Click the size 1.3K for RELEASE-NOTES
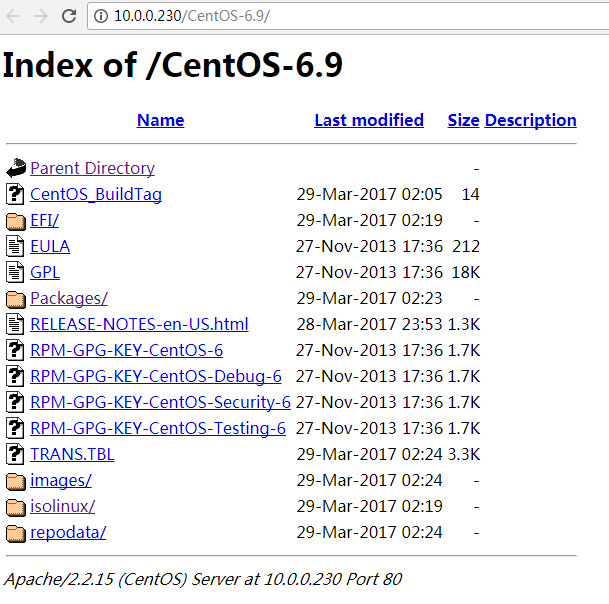 (x=464, y=324)
